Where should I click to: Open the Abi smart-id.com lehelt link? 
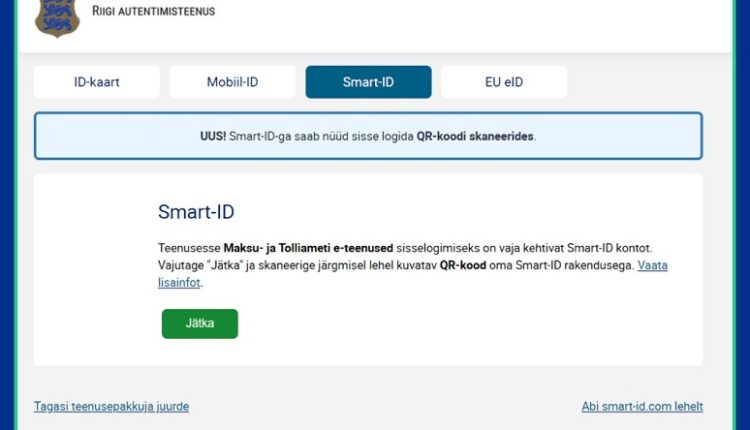pos(642,407)
